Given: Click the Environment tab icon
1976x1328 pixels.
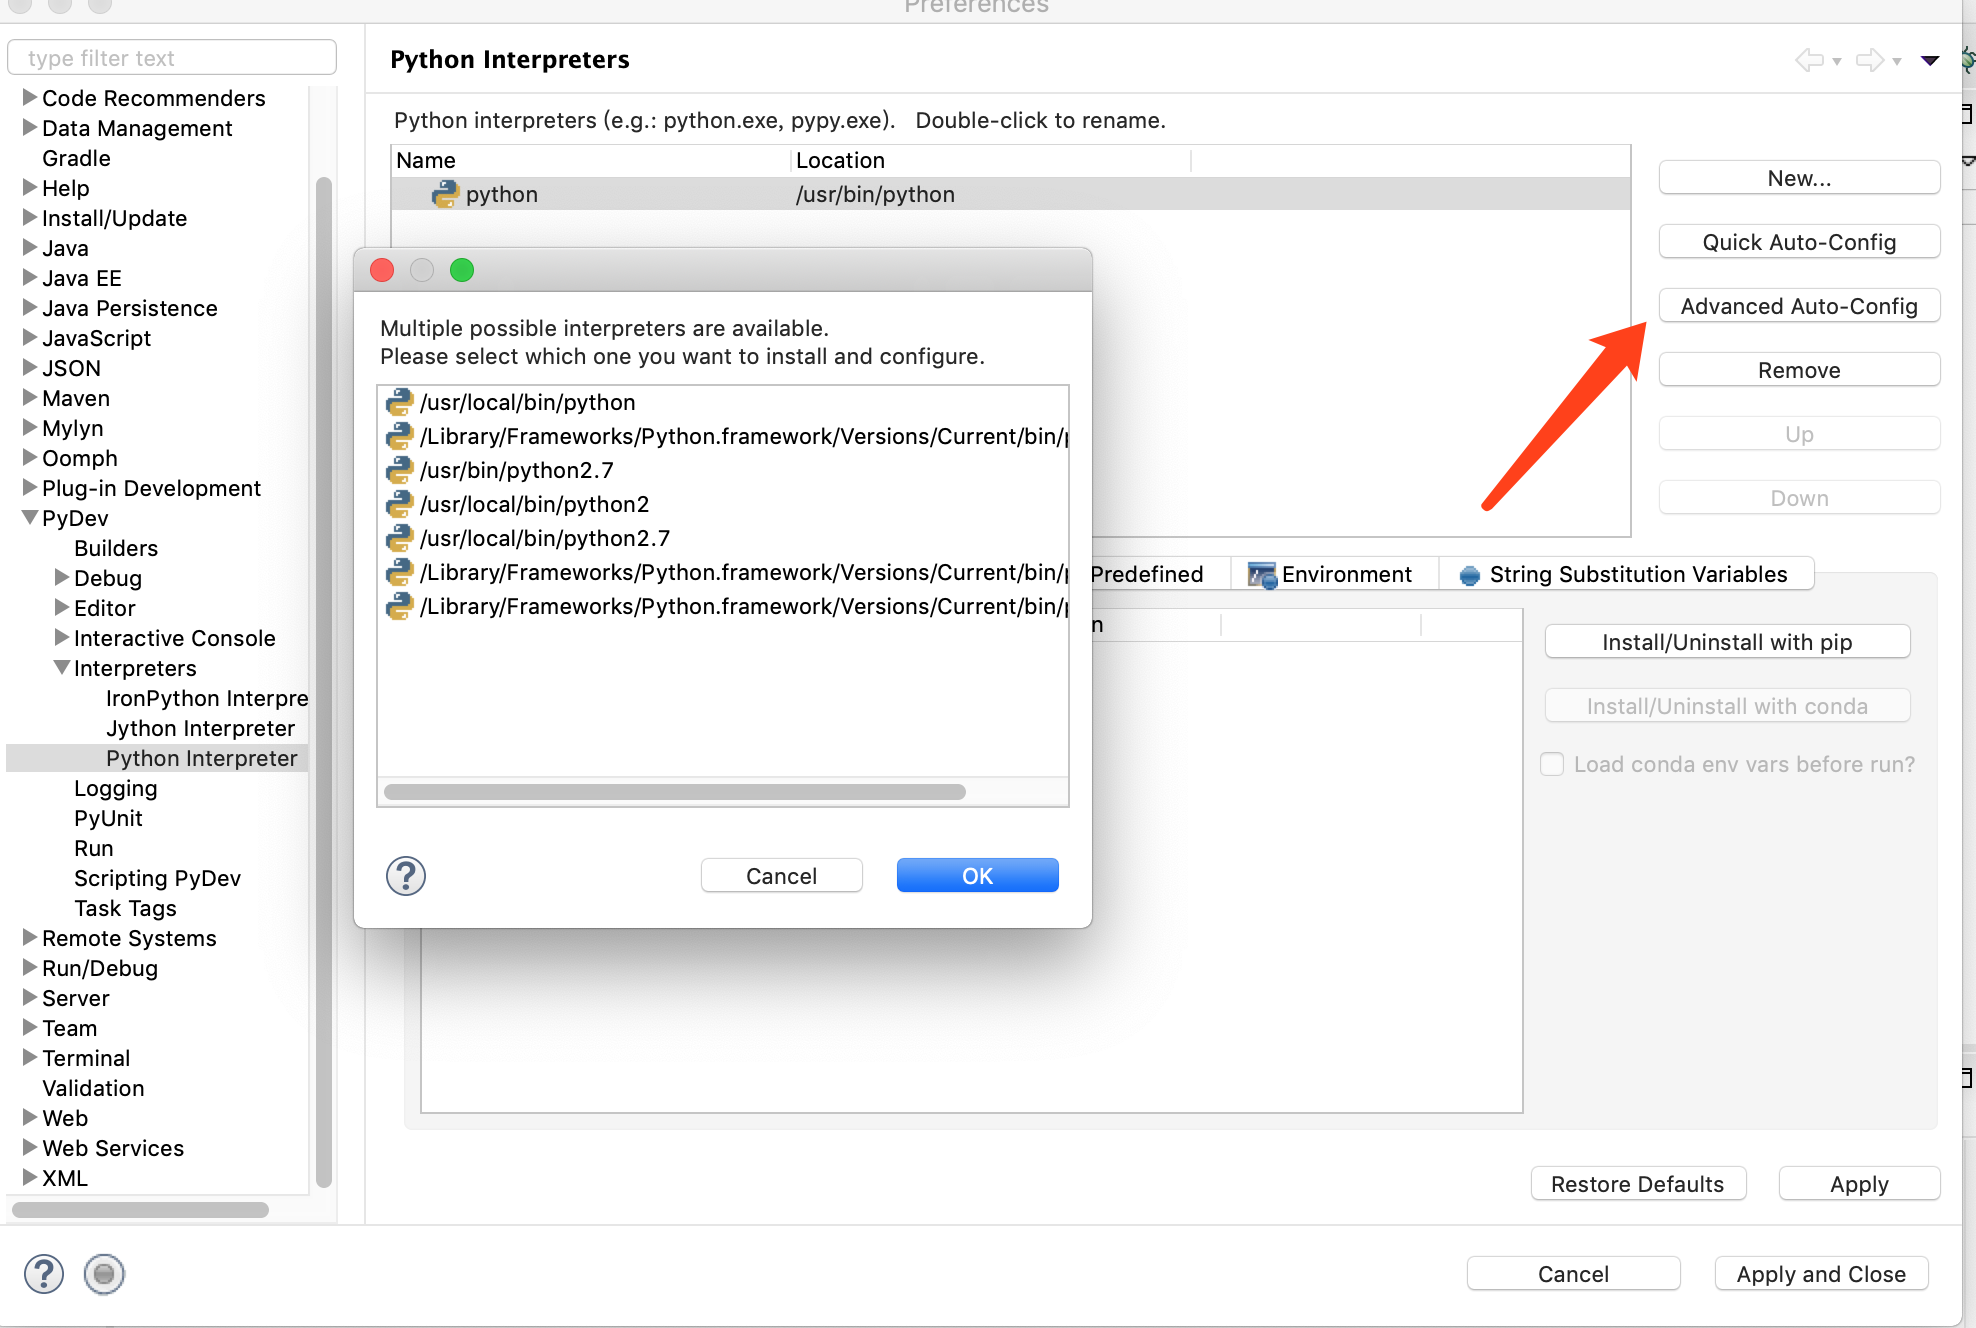Looking at the screenshot, I should coord(1262,575).
